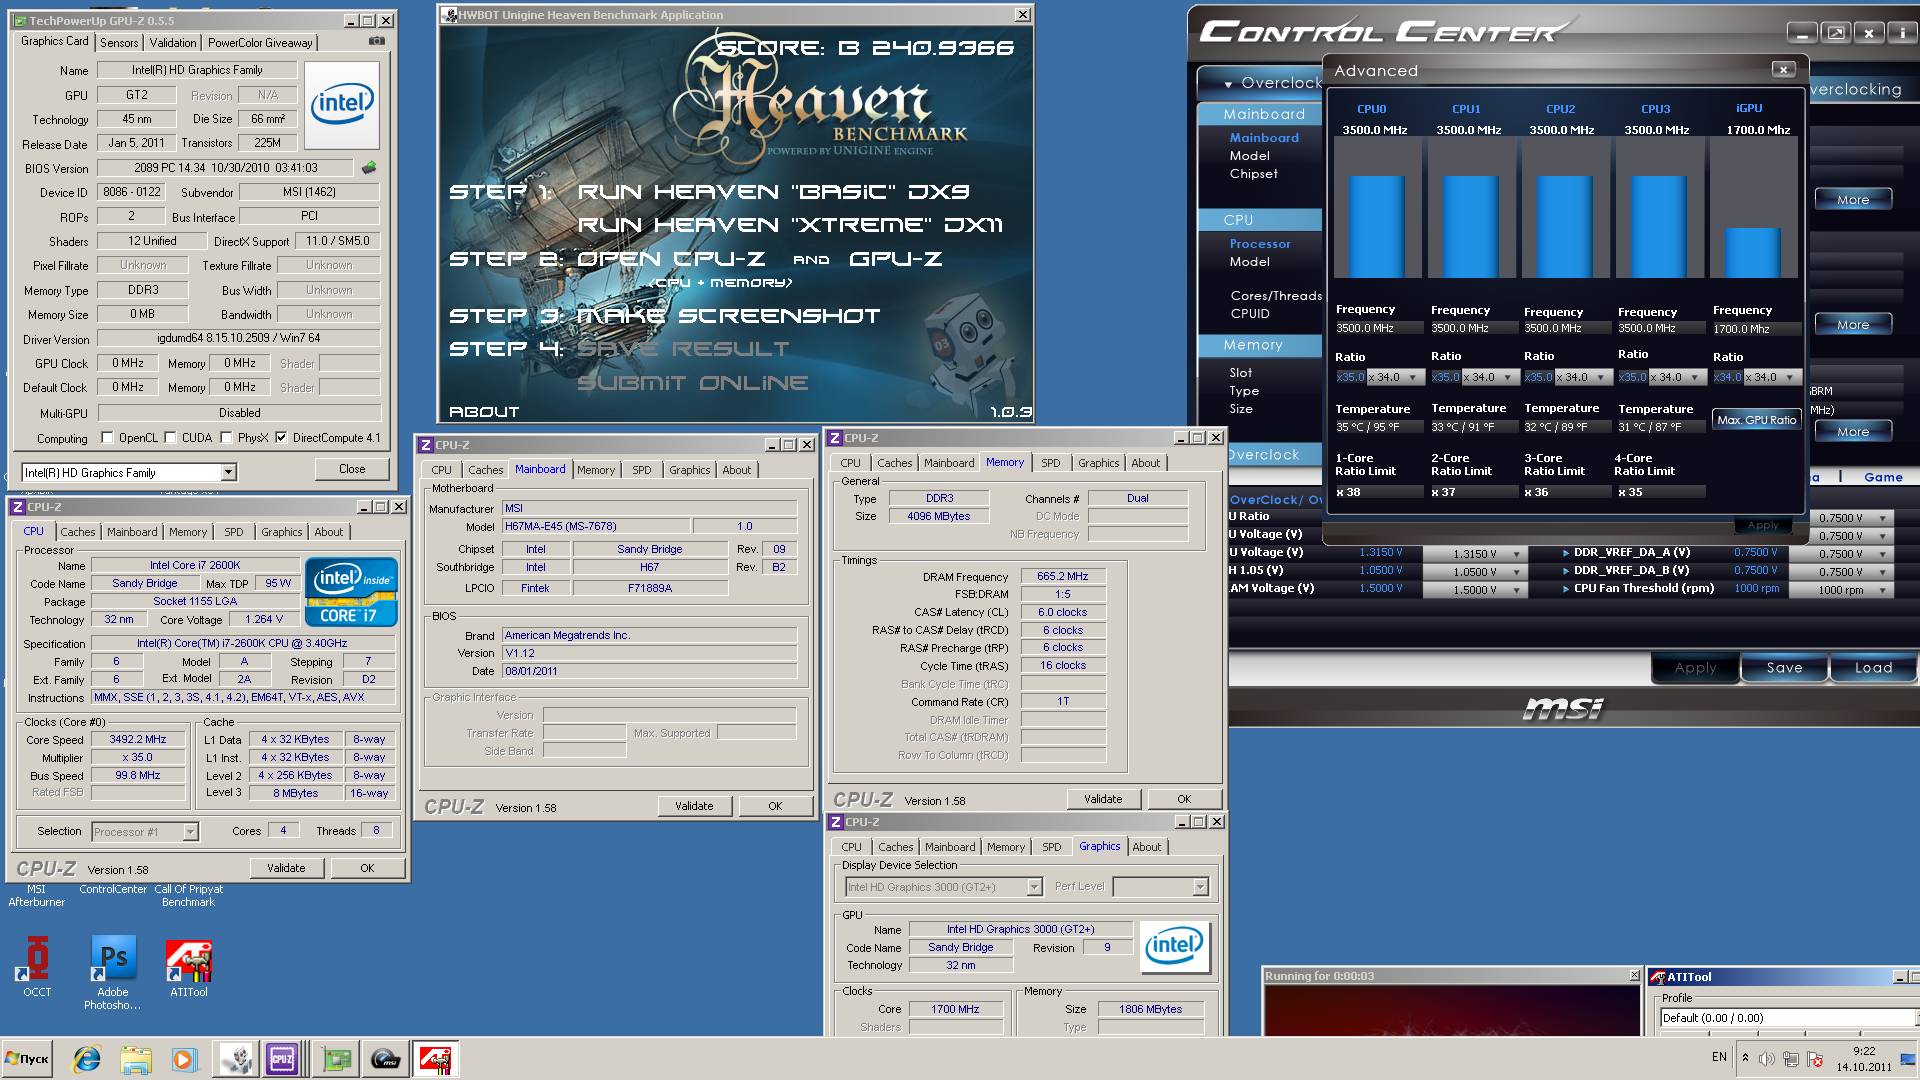The height and width of the screenshot is (1080, 1920).
Task: Click Load in Control Center
Action: pos(1873,668)
